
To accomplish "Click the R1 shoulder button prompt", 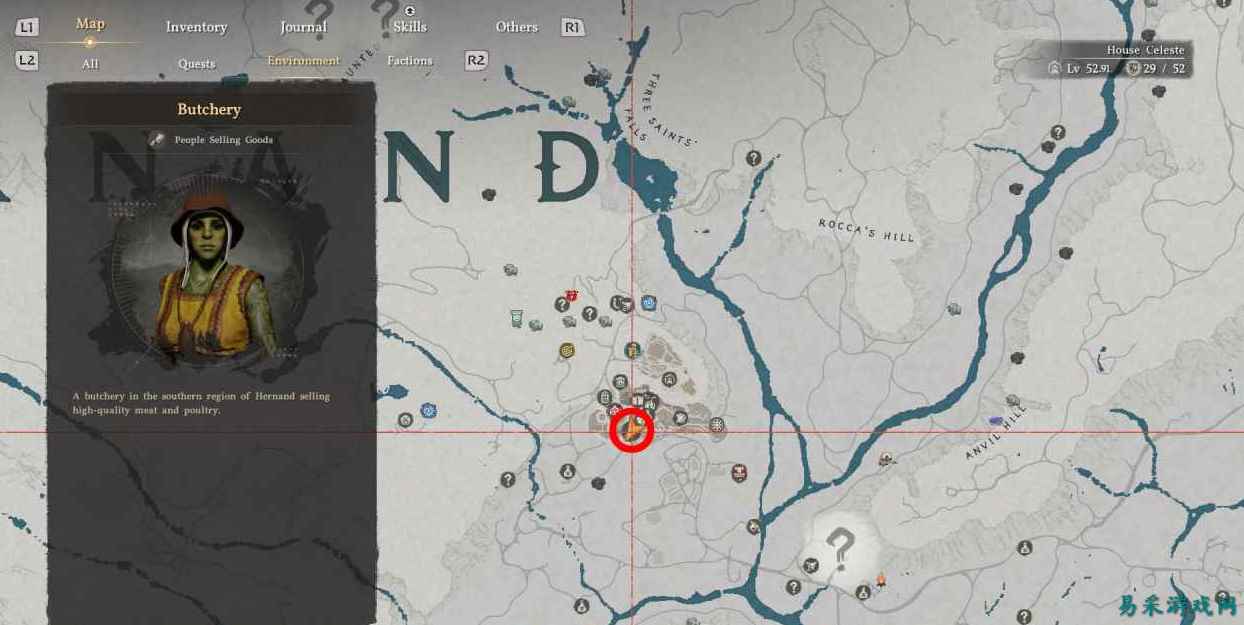I will [573, 27].
